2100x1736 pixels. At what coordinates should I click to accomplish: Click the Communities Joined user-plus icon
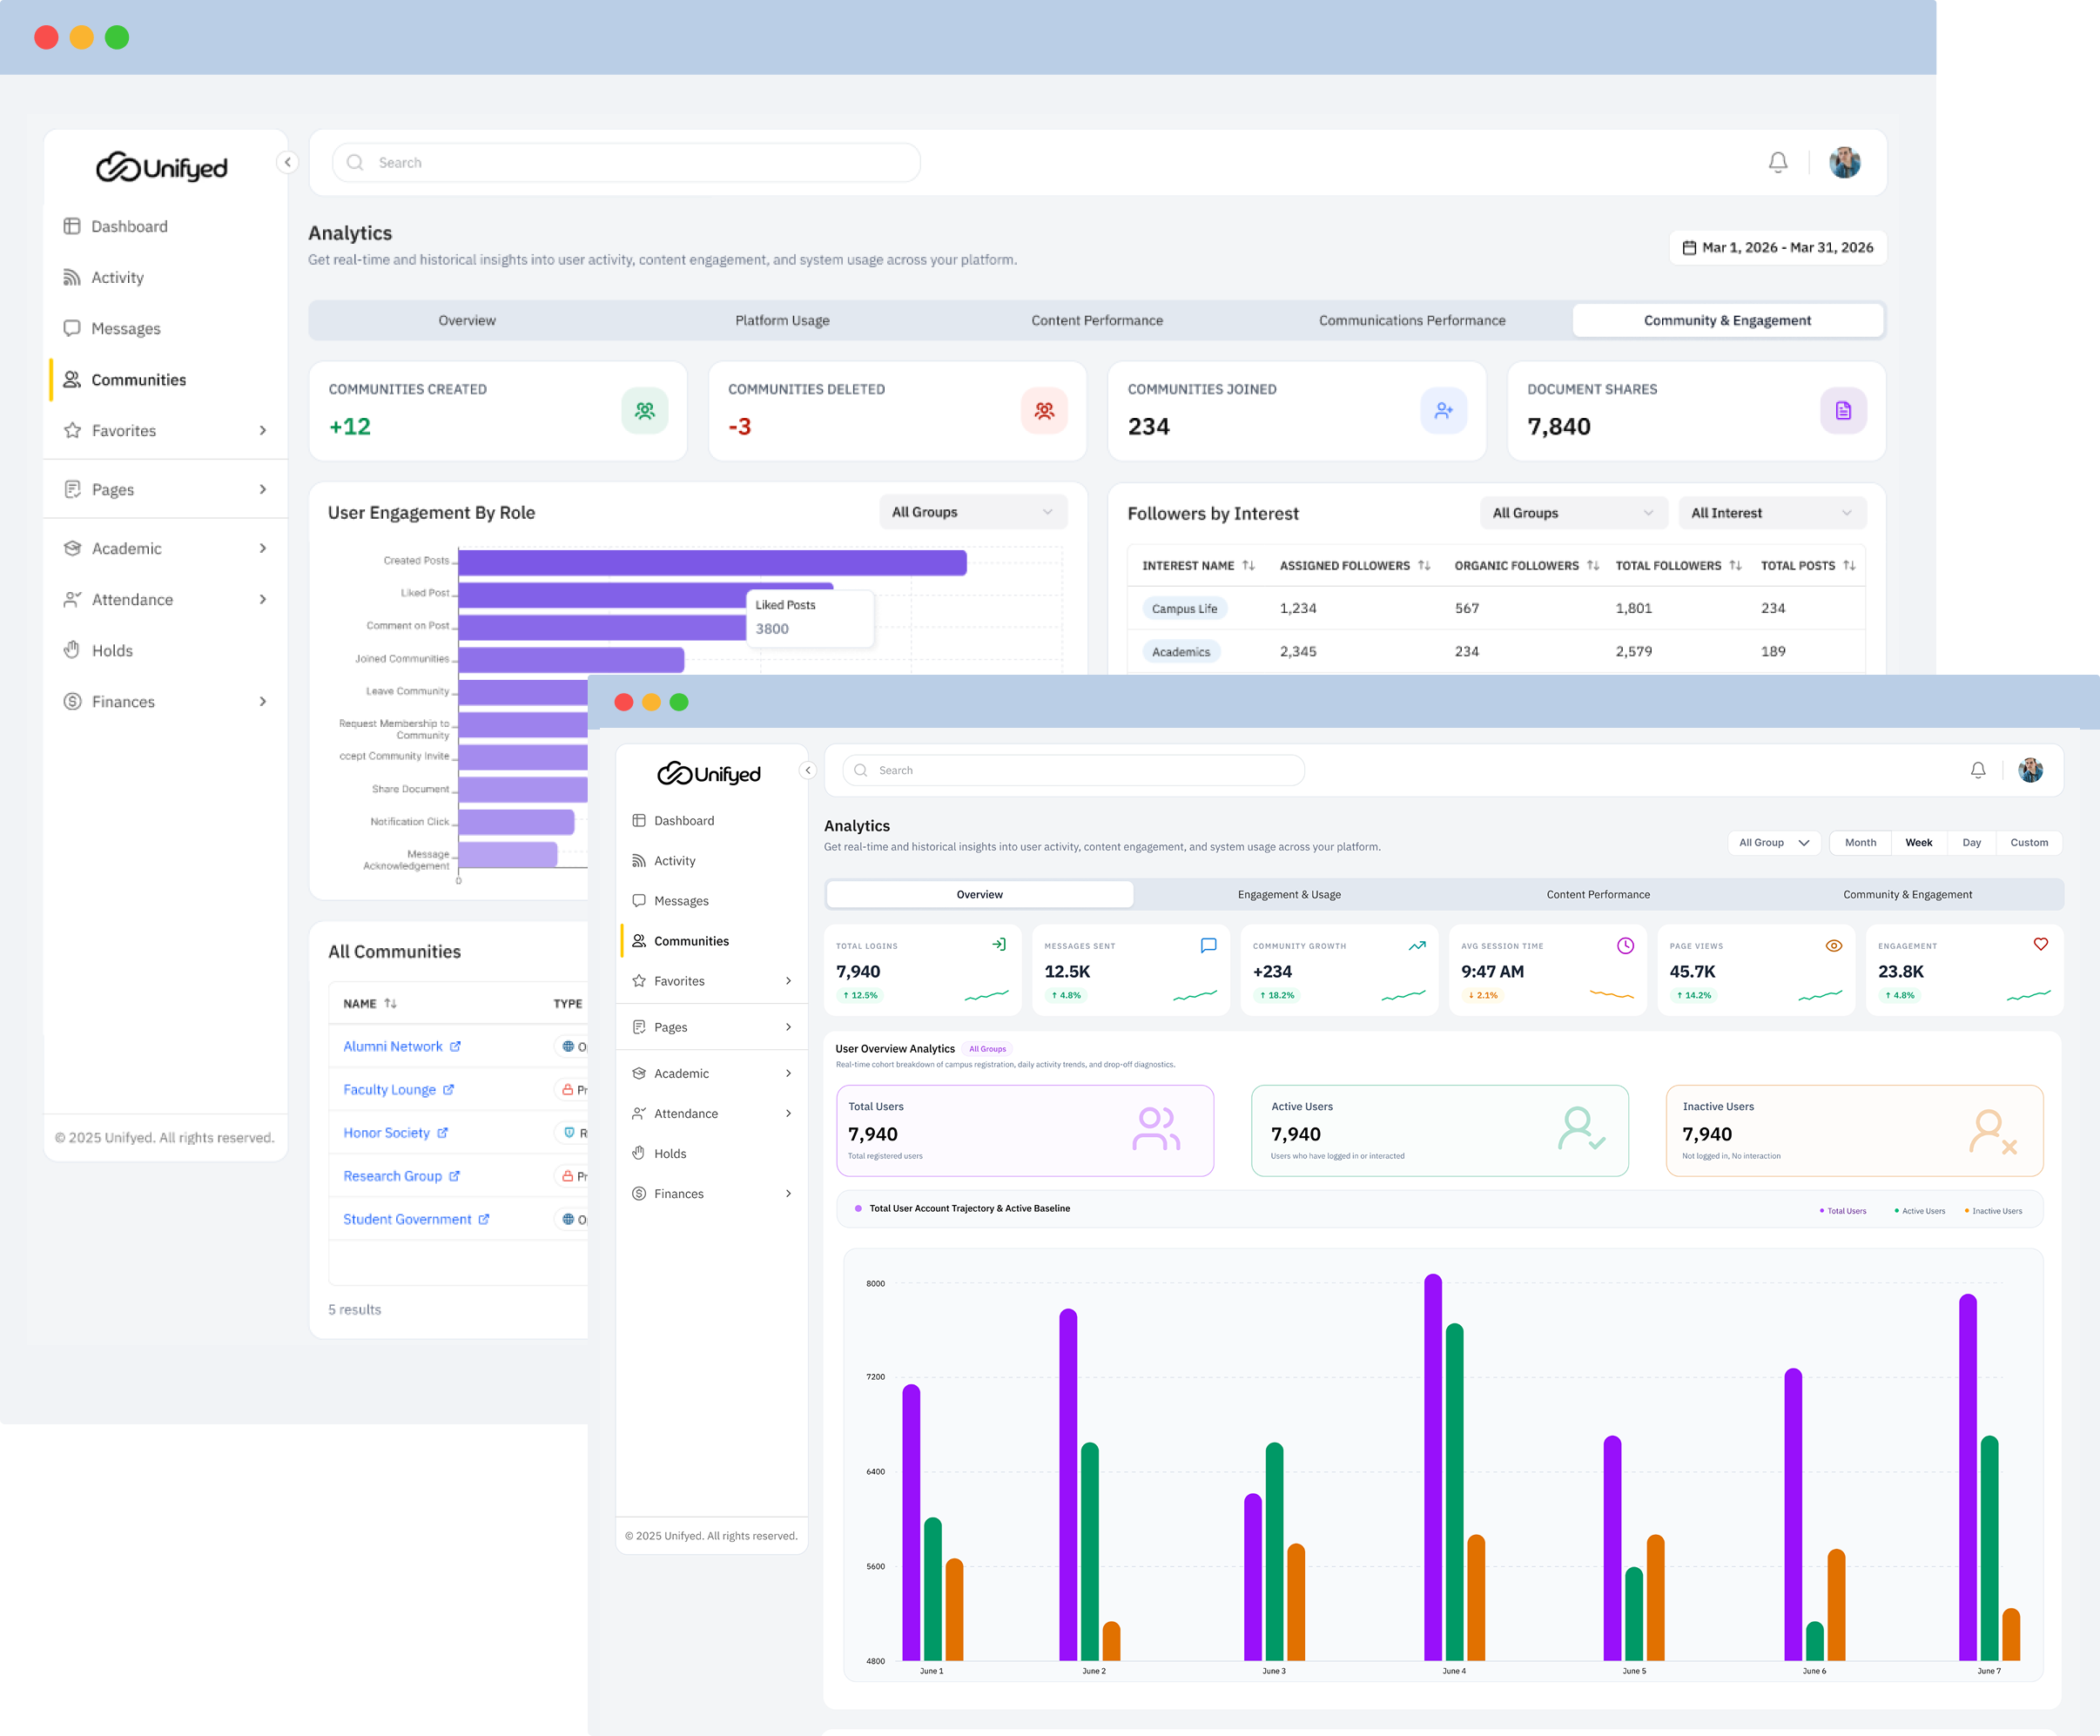click(x=1444, y=410)
